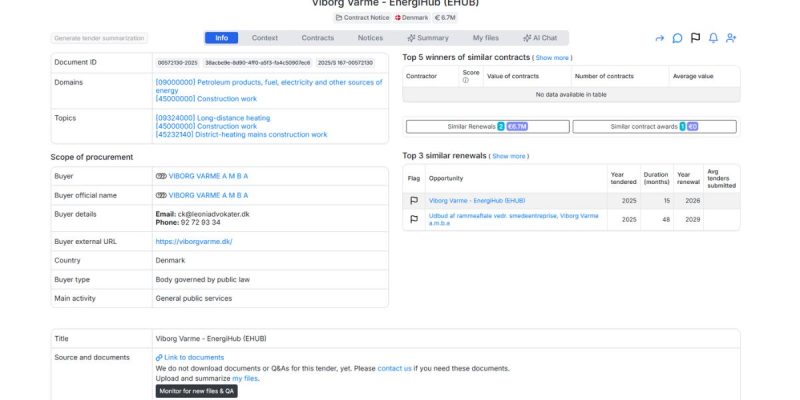The width and height of the screenshot is (800, 400).
Task: Click the contact us link
Action: pos(394,368)
